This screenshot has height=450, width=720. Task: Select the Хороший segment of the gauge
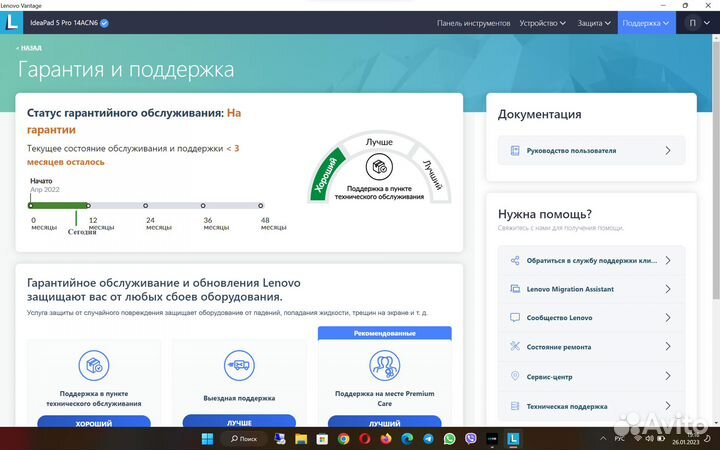327,174
